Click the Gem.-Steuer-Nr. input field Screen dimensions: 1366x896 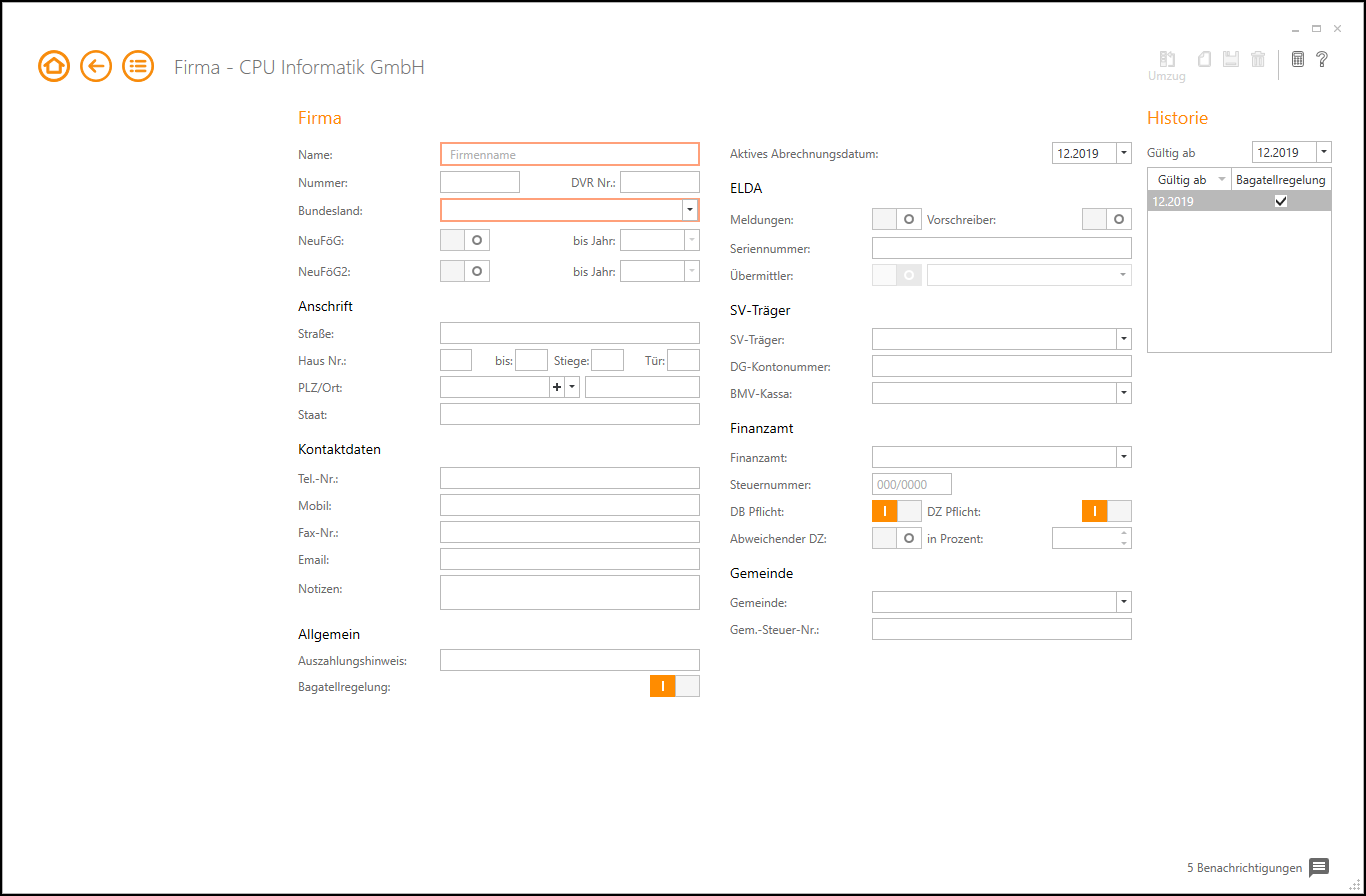point(1002,629)
